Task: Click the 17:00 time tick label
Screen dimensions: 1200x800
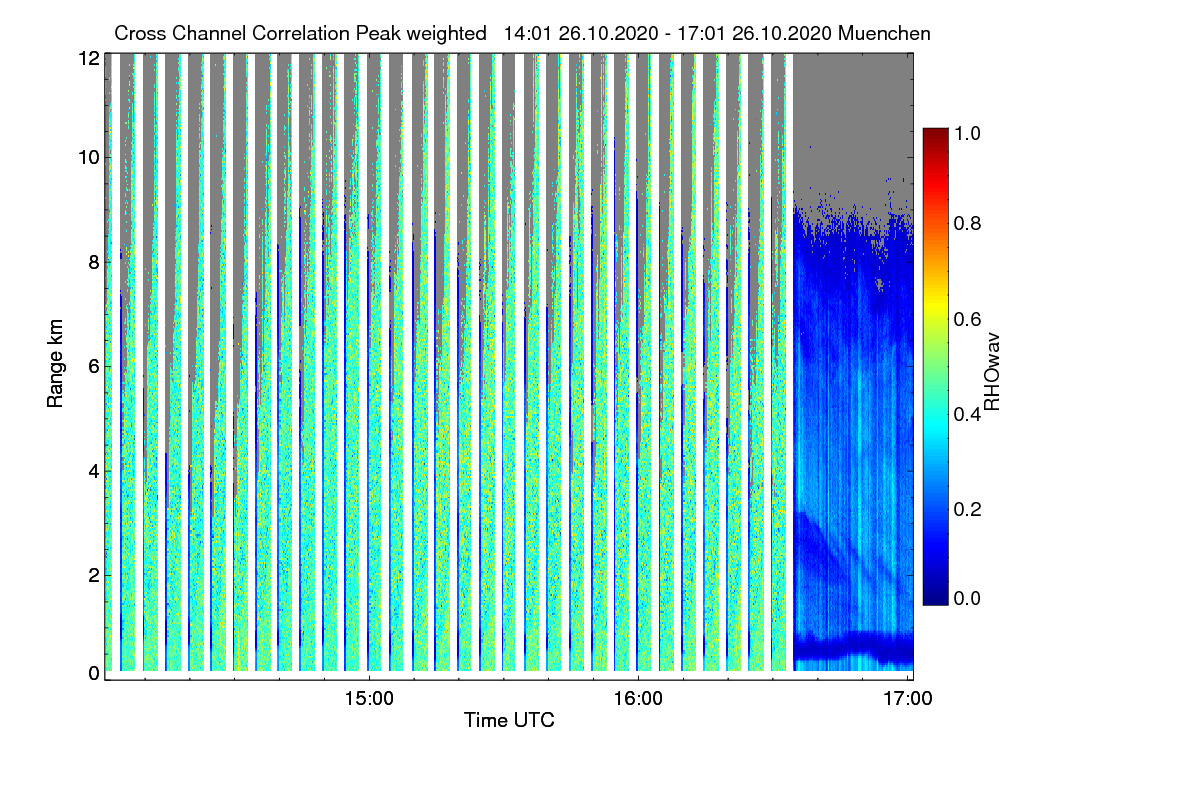Action: 908,699
